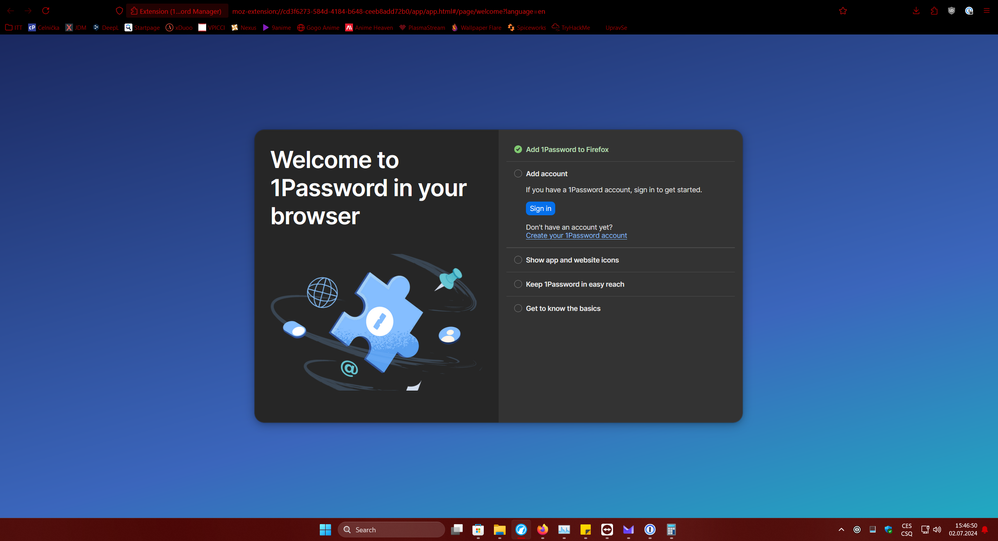Click the Extension (1Password Manager) identity badge
Image resolution: width=998 pixels, height=541 pixels.
[x=176, y=11]
